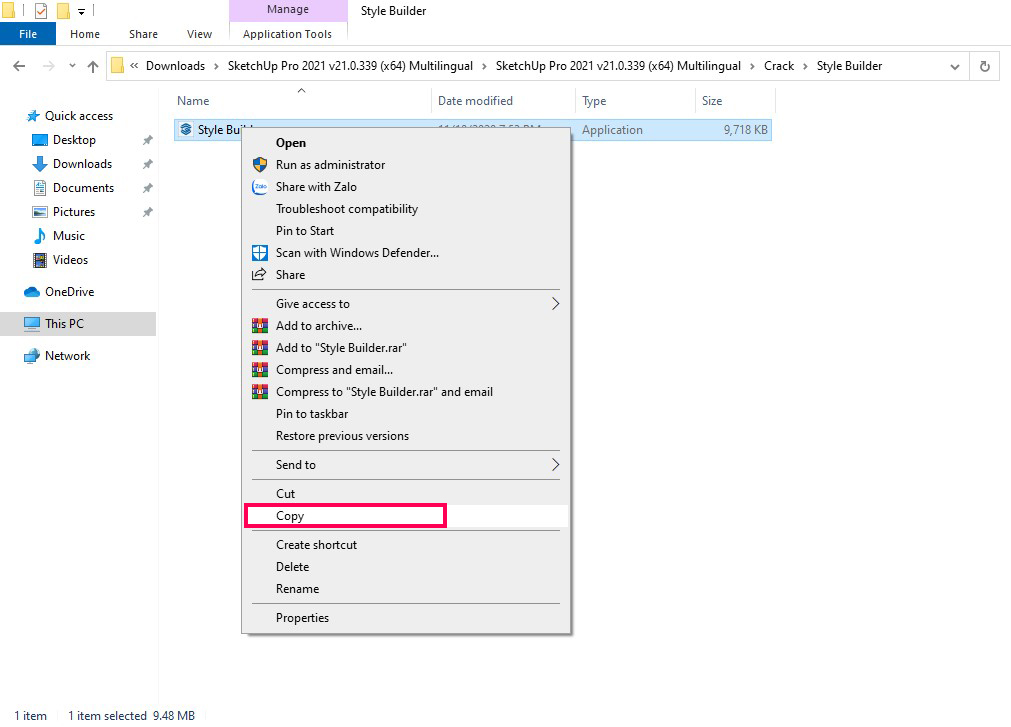Click the Back arrow navigation button

[x=19, y=66]
